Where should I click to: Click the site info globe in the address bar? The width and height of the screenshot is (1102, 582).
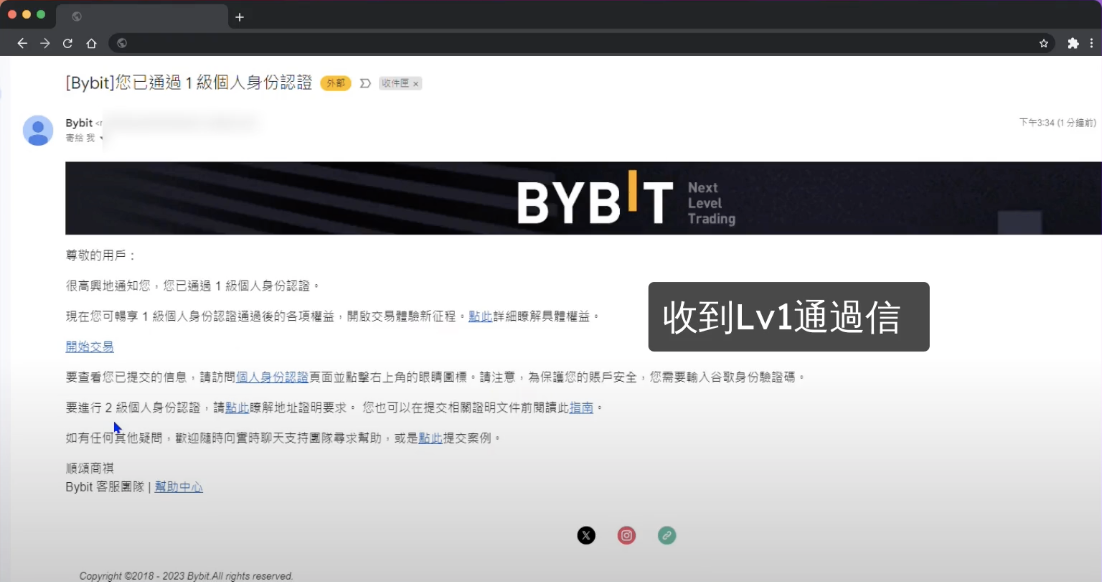(122, 44)
